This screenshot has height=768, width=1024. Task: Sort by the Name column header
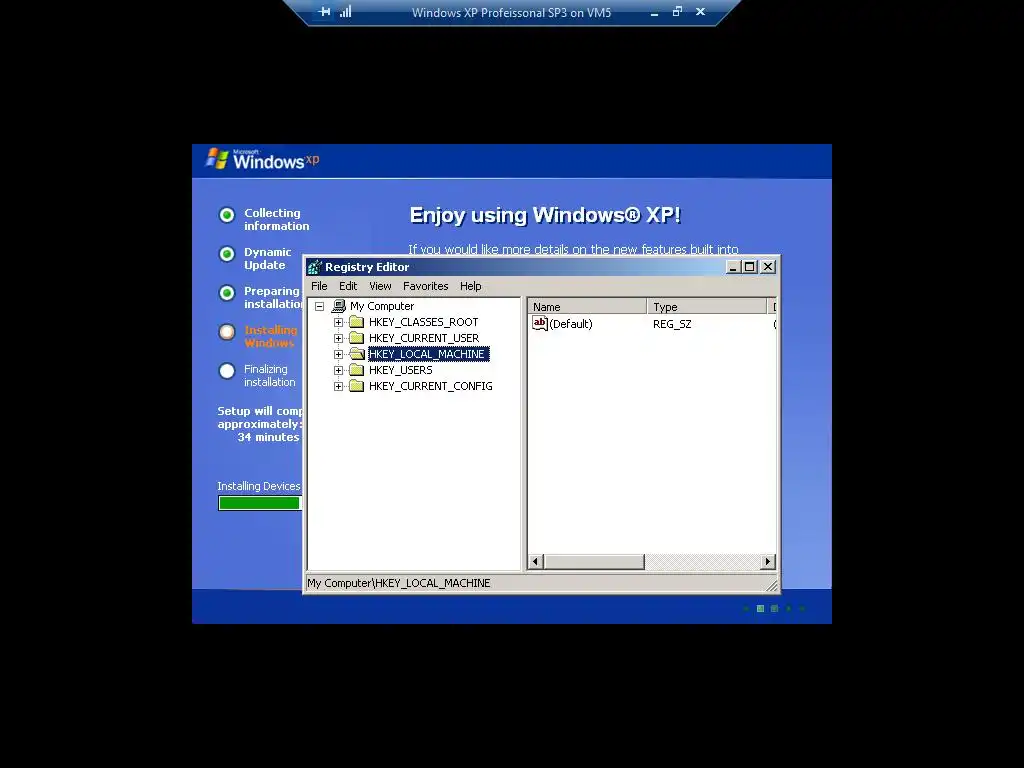[x=587, y=306]
